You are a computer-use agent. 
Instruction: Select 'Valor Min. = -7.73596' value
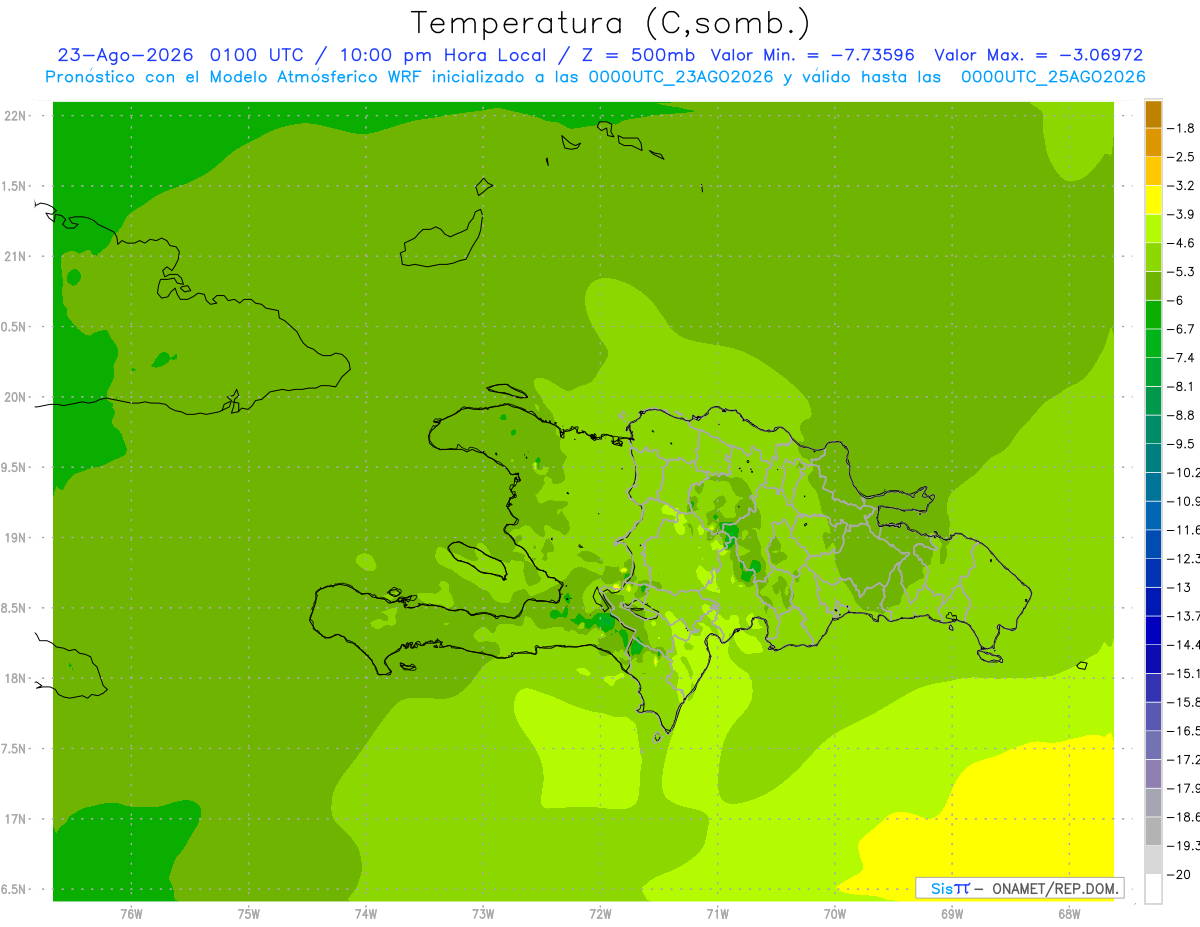[x=813, y=55]
